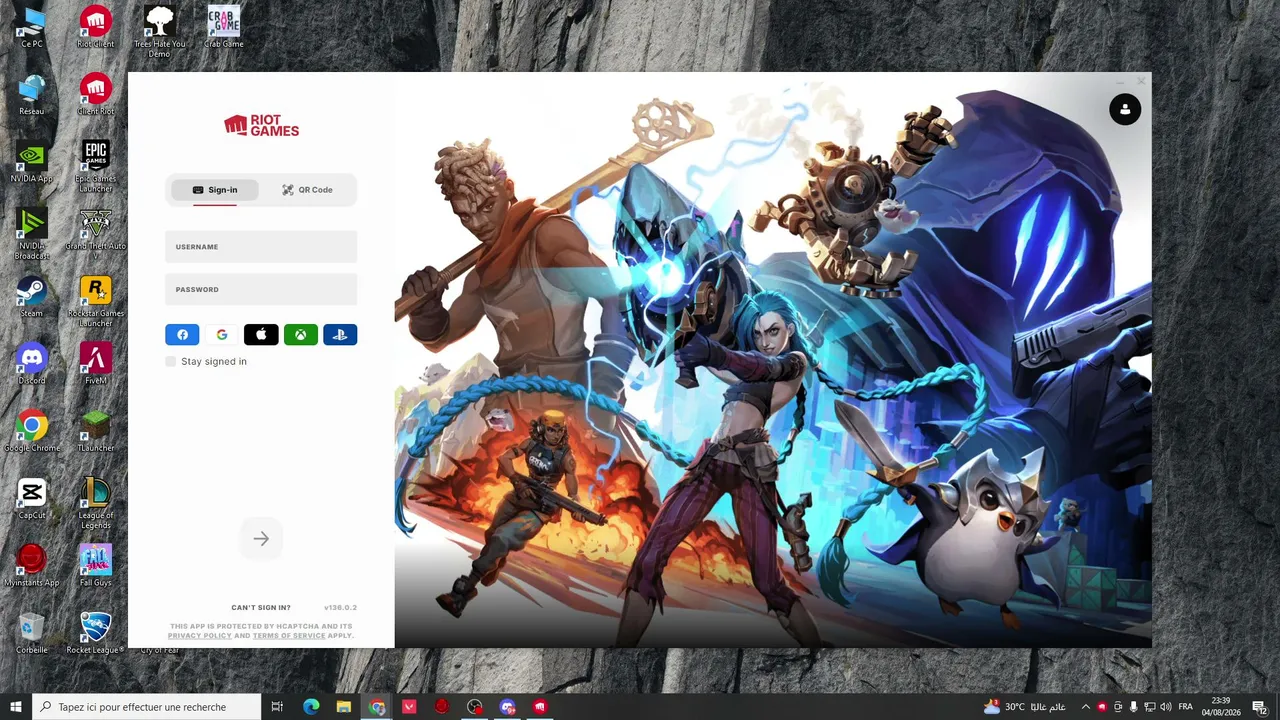Select the Google Chrome desktop shortcut
Screen dimensions: 1280x720
click(x=32, y=431)
